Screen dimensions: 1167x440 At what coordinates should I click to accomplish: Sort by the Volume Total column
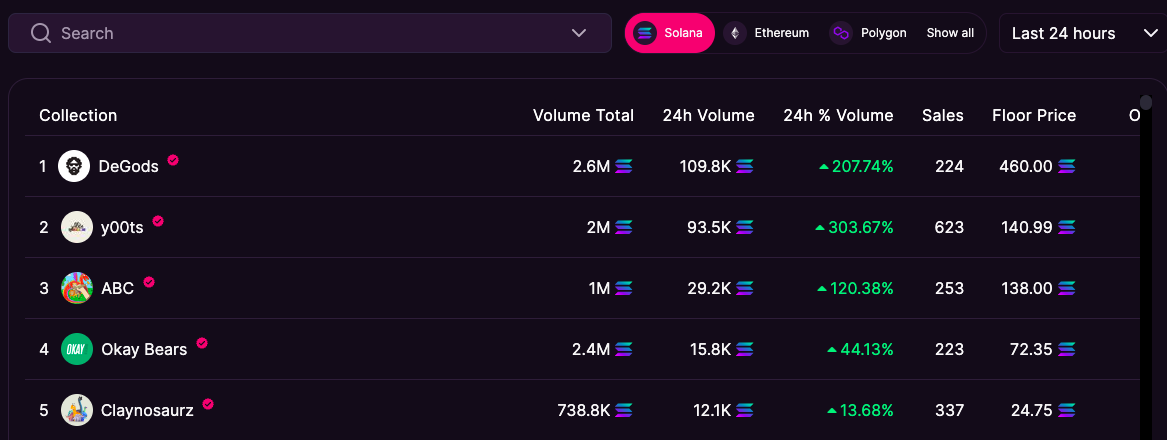tap(583, 115)
